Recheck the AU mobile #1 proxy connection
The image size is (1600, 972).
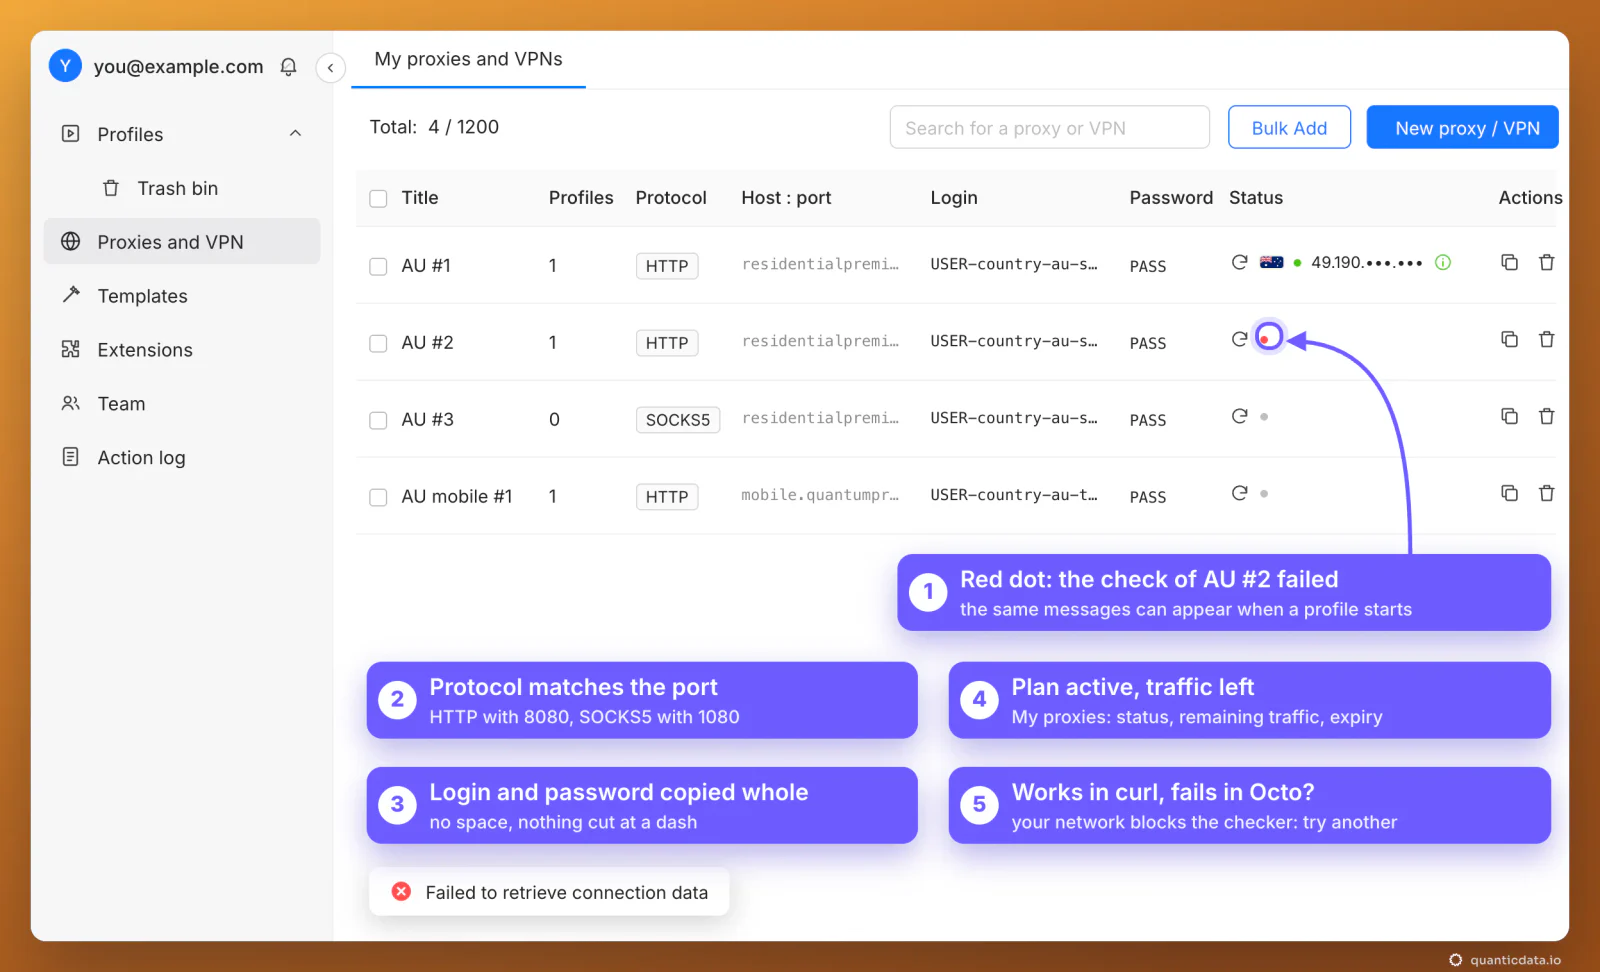coord(1239,493)
